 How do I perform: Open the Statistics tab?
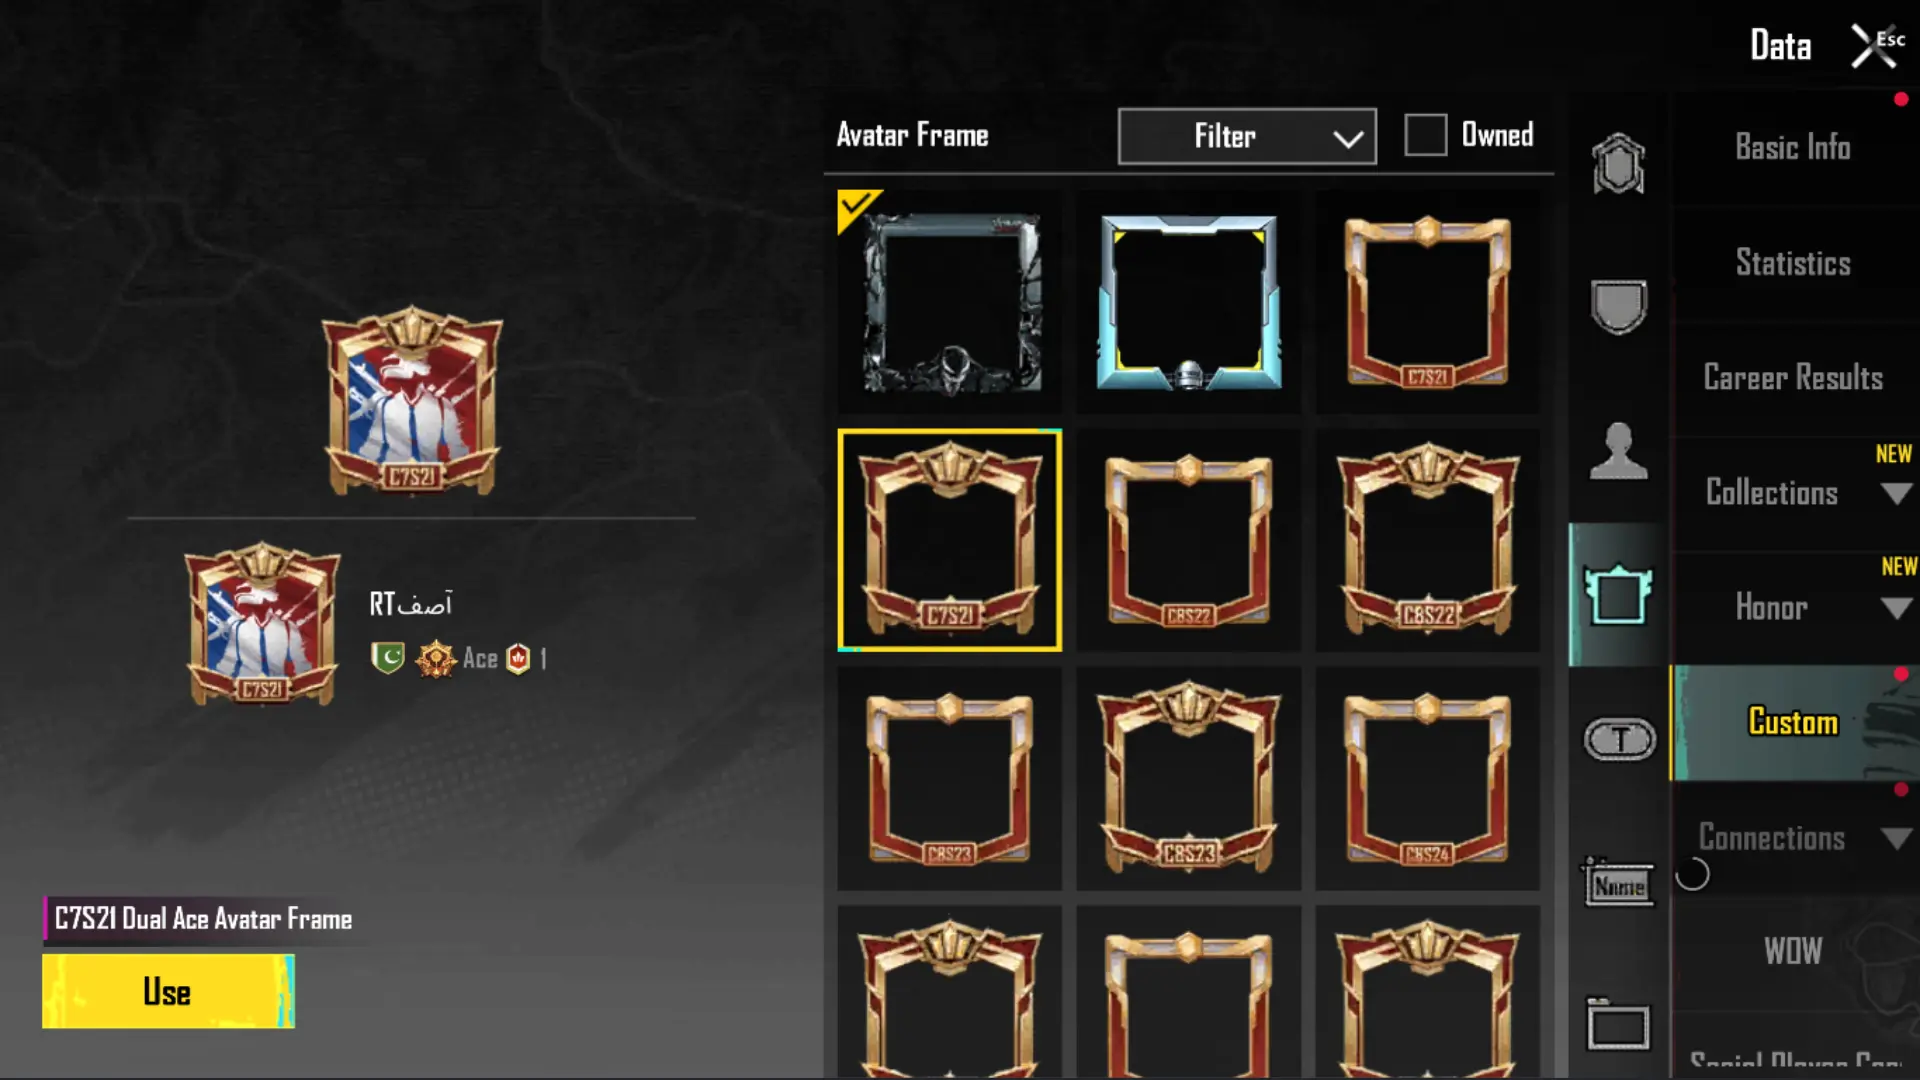pos(1793,263)
